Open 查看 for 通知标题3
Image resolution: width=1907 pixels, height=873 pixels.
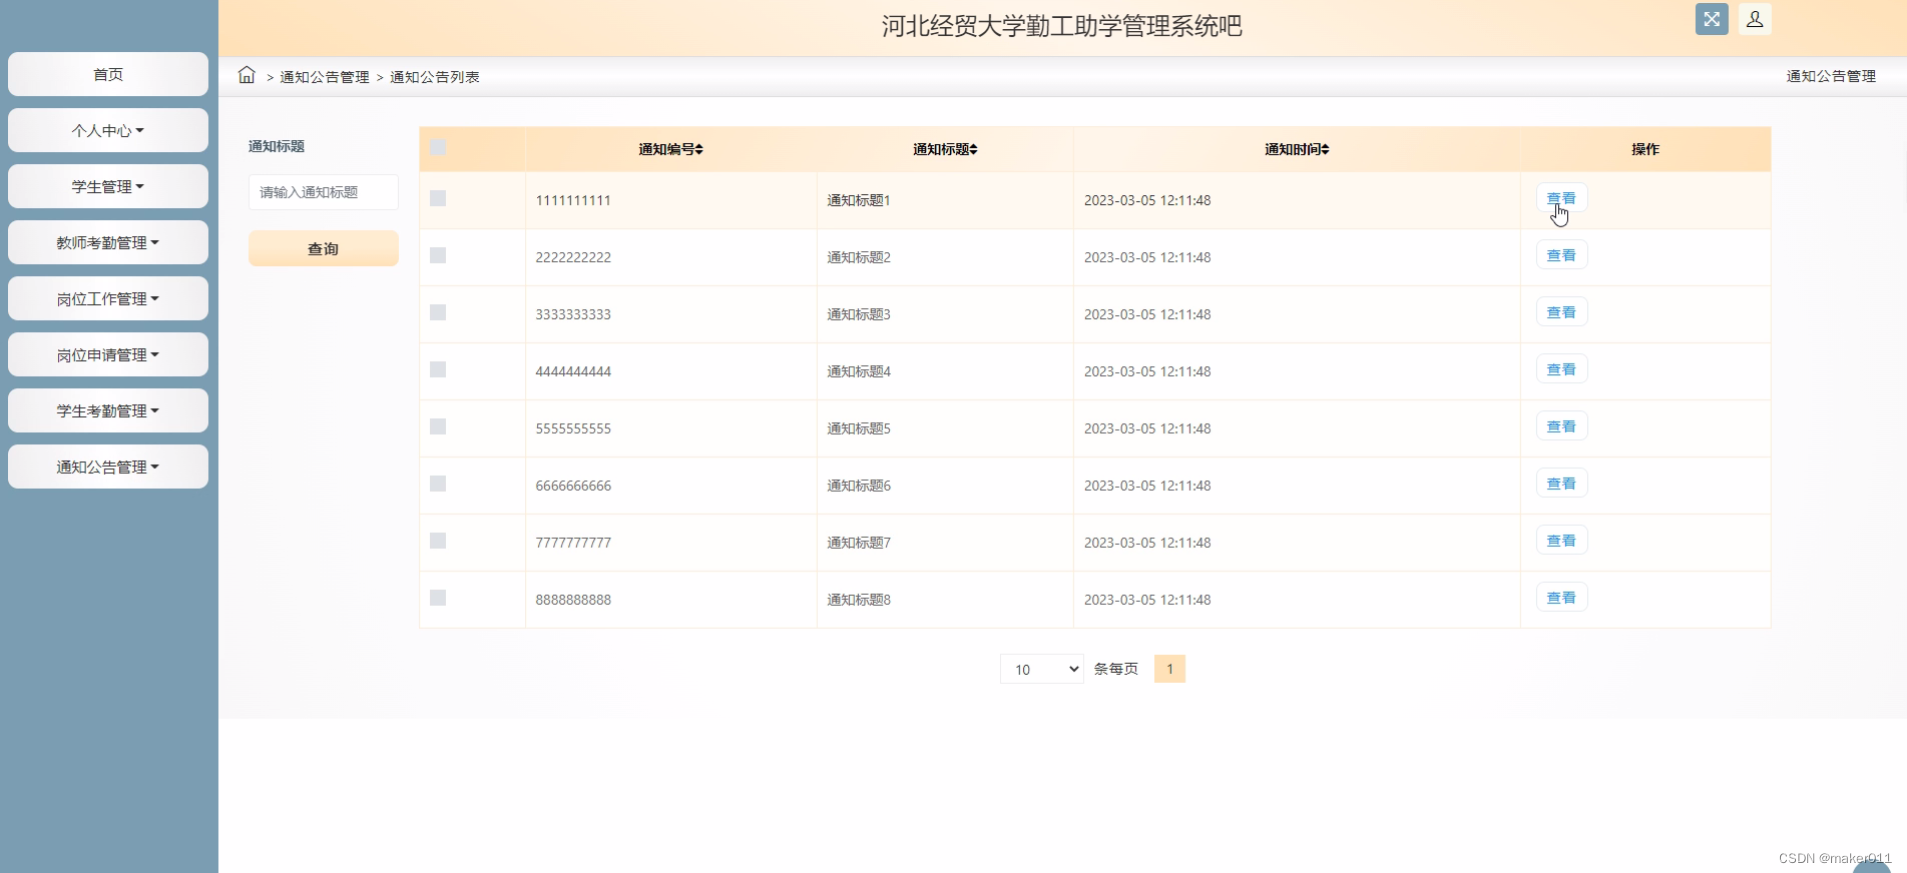tap(1561, 312)
